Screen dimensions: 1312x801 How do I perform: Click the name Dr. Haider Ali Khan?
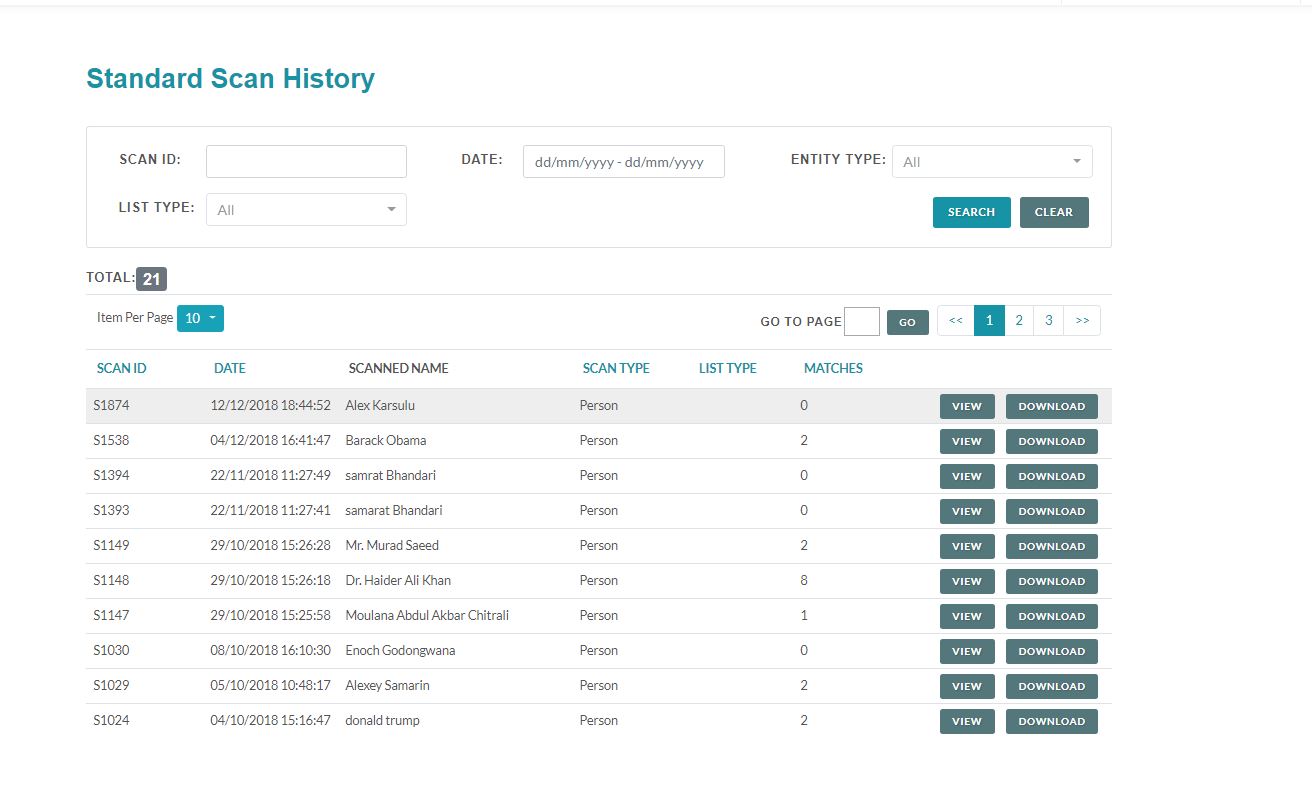(398, 580)
